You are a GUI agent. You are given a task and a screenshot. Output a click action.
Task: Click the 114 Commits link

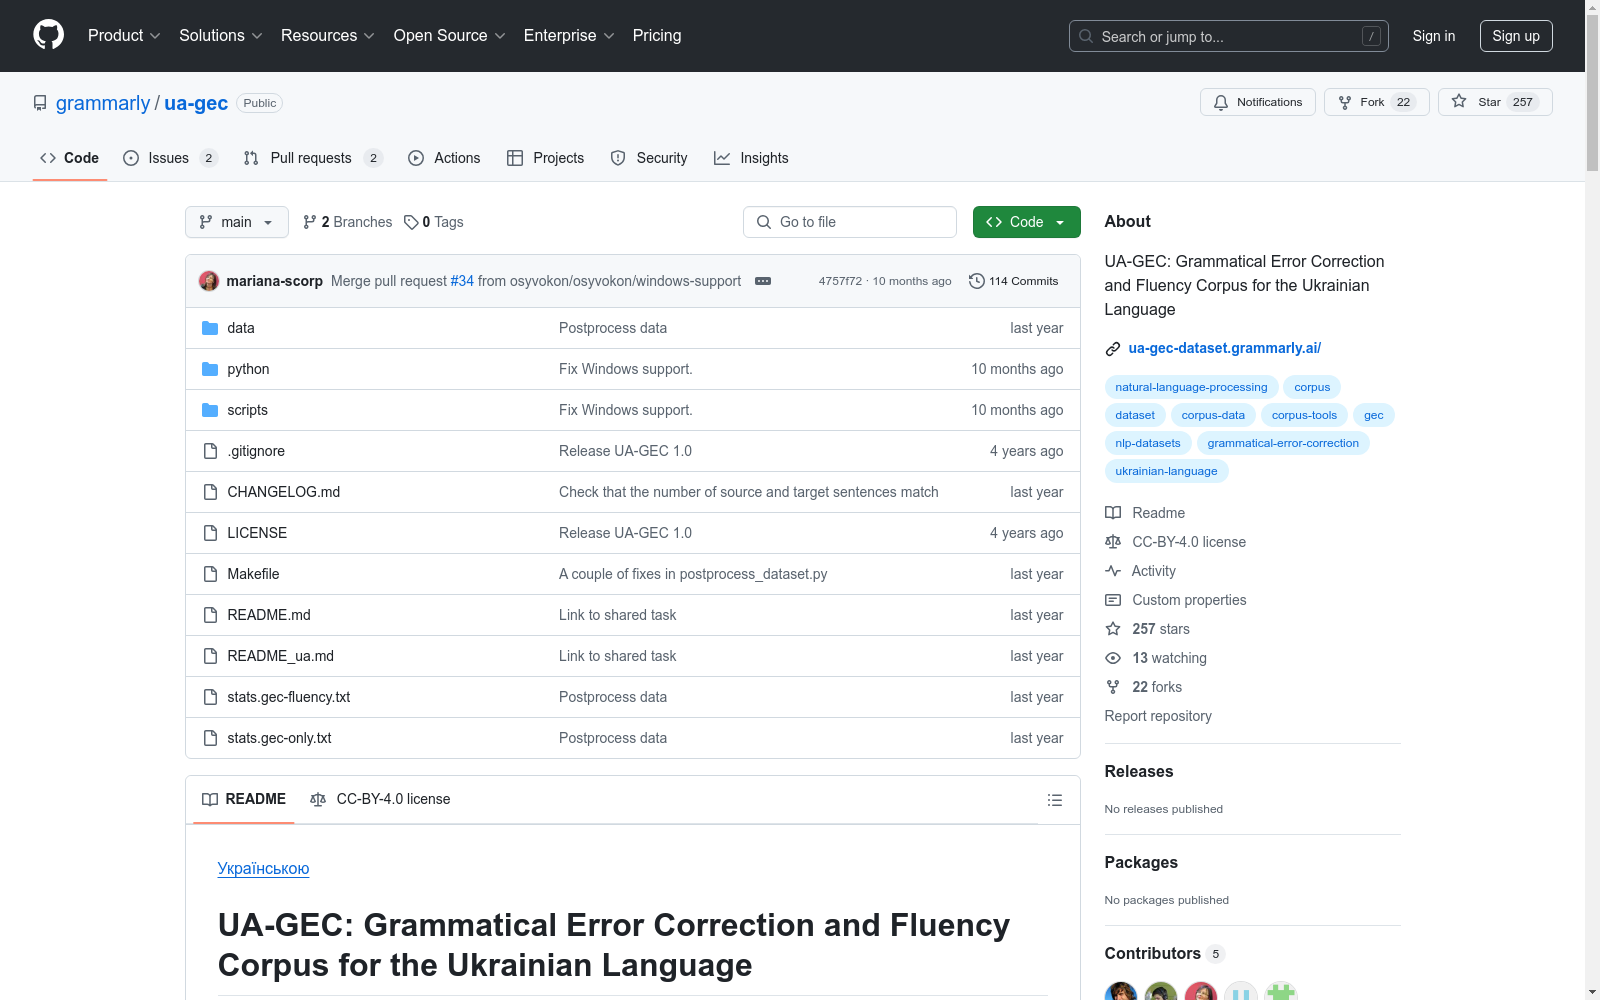point(1013,281)
